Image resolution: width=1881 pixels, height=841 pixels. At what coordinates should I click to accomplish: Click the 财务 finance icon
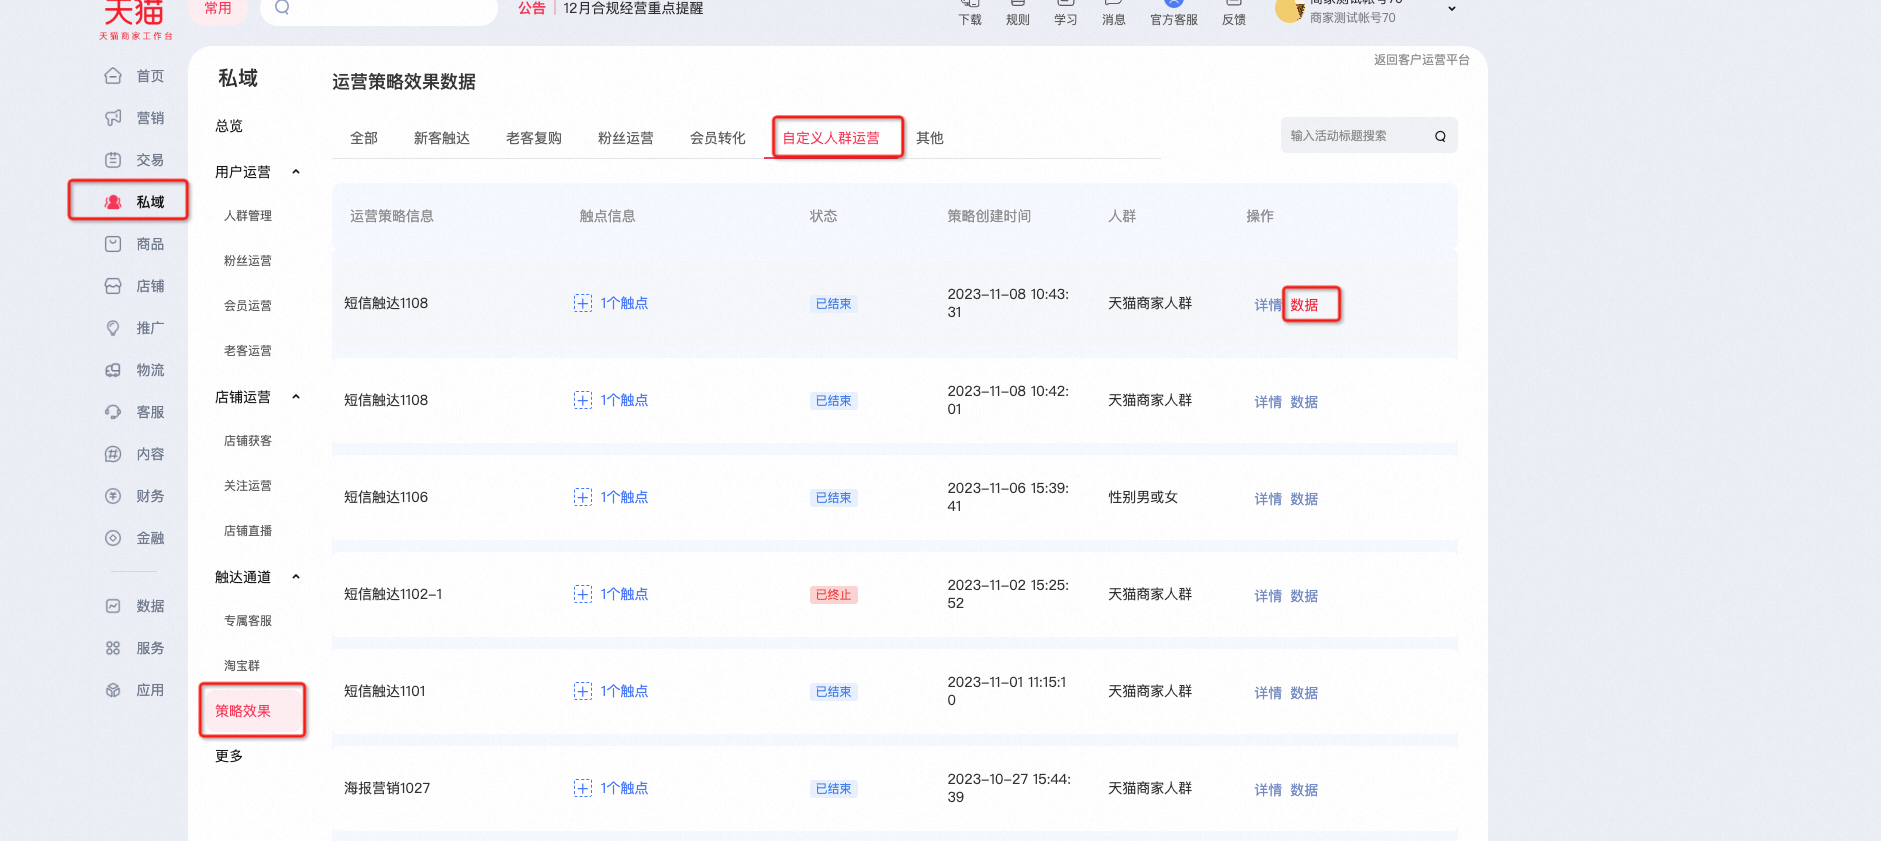(113, 496)
